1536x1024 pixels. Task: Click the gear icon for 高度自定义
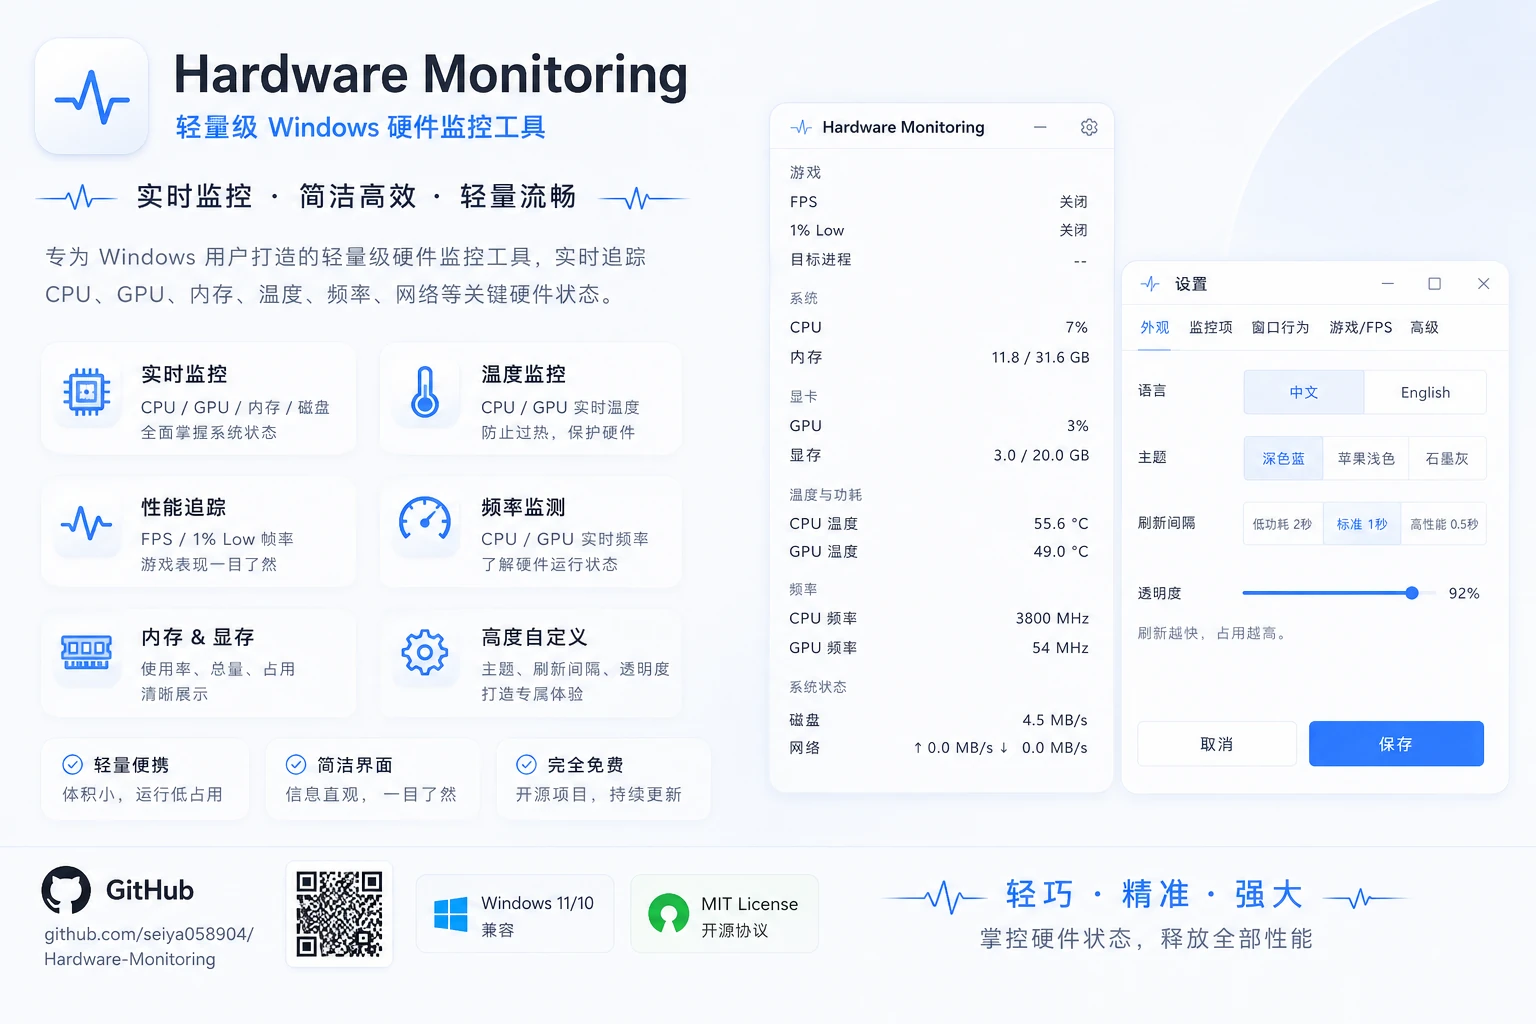click(x=425, y=652)
